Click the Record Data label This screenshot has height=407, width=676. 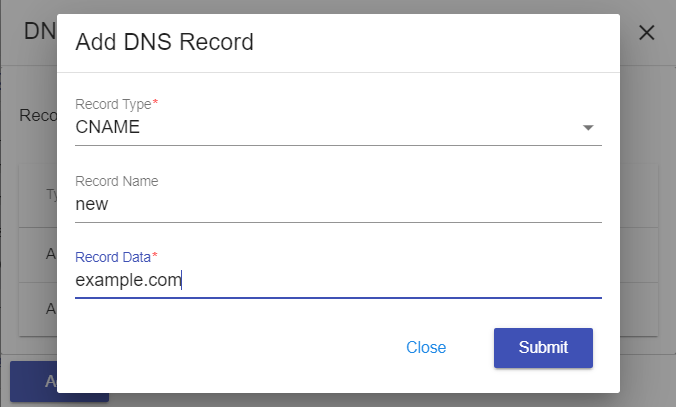[111, 258]
